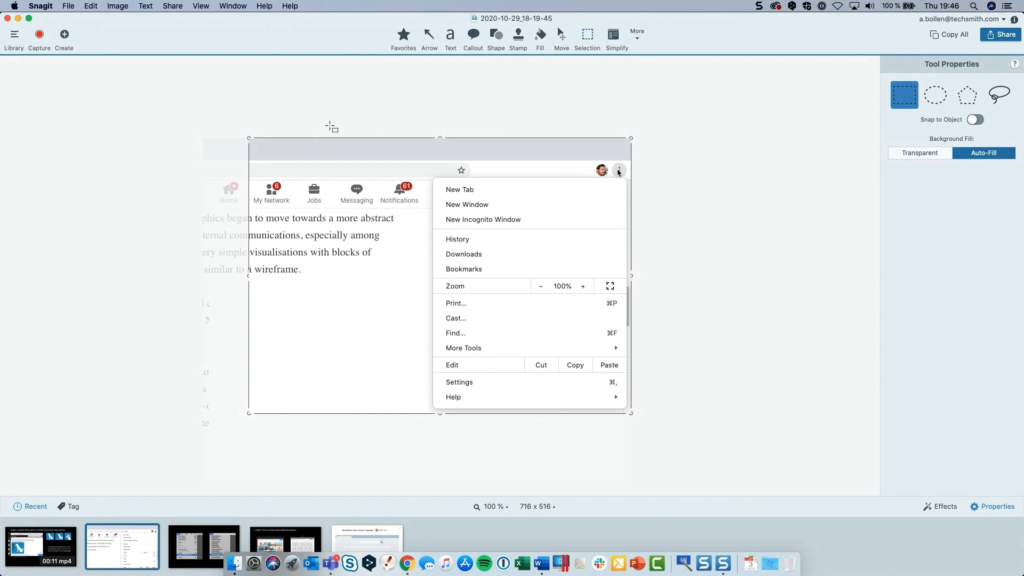Click the Copy All button
Viewport: 1024px width, 576px height.
click(949, 35)
